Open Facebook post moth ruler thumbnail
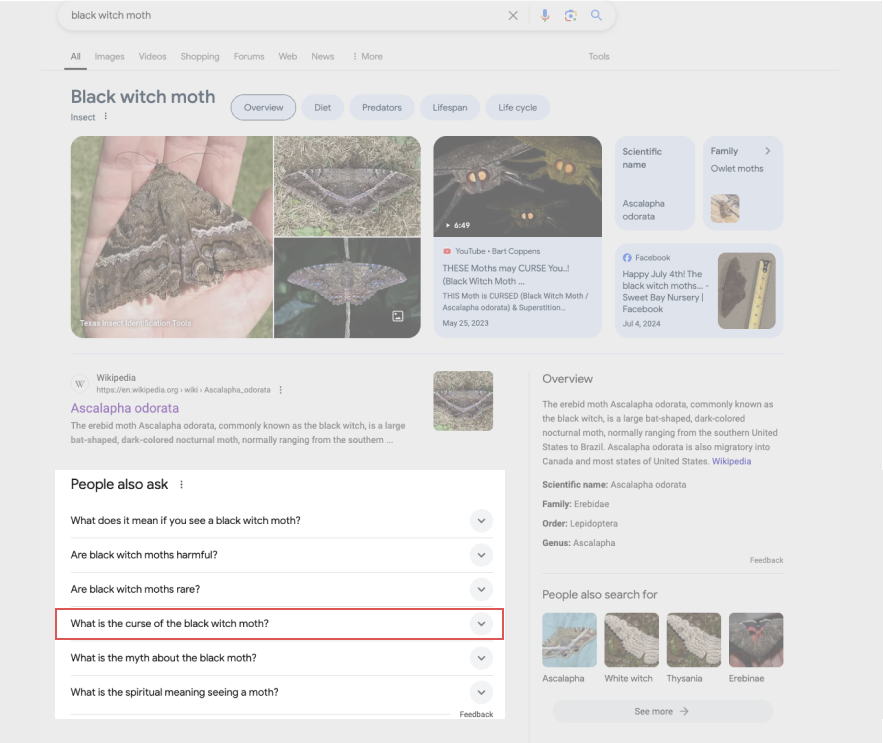The image size is (883, 743). (x=747, y=291)
